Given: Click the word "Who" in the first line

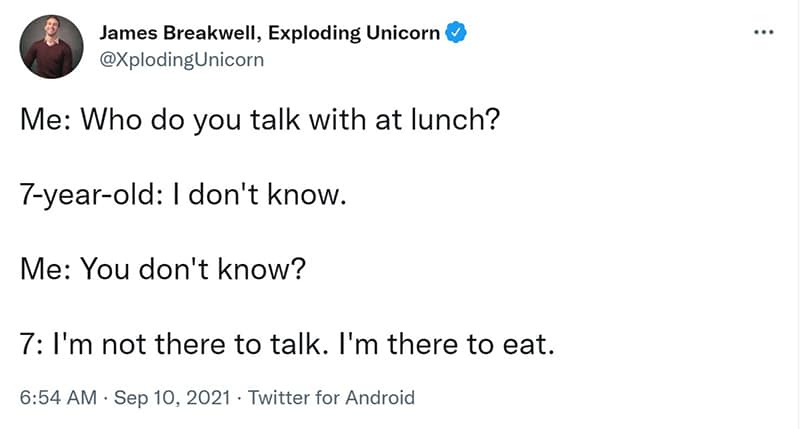Looking at the screenshot, I should 111,120.
